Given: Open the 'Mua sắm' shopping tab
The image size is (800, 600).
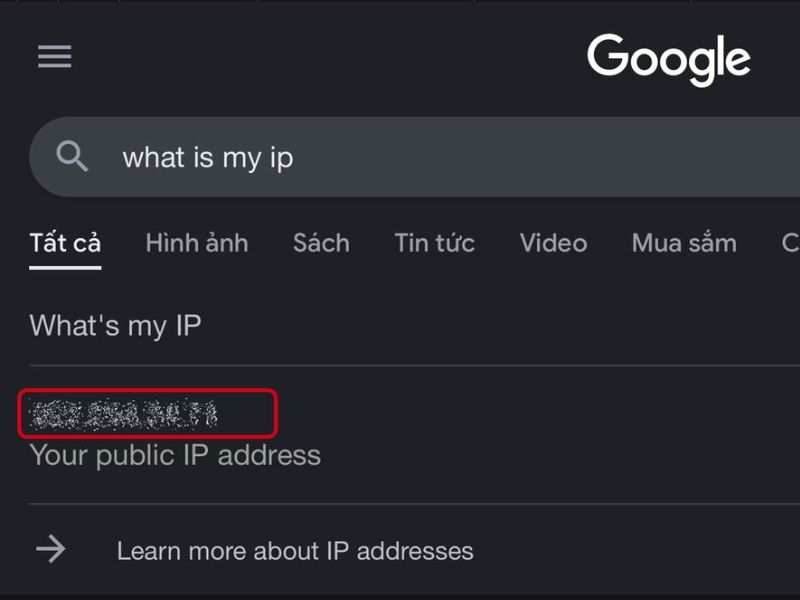Looking at the screenshot, I should pyautogui.click(x=683, y=243).
